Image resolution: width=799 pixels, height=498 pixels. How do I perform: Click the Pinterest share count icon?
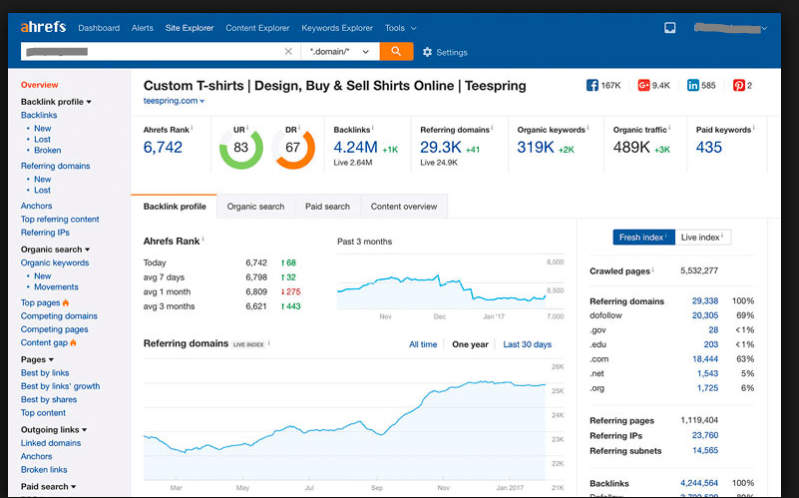pos(738,85)
